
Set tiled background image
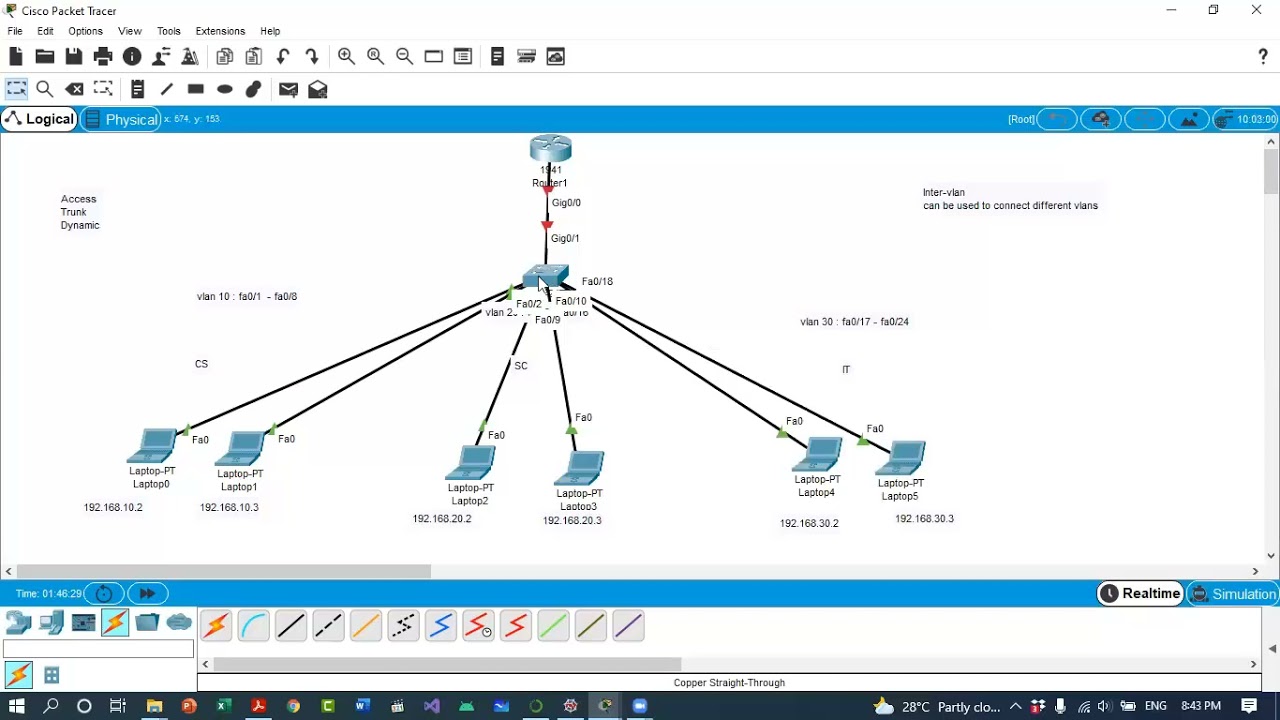pos(1189,119)
